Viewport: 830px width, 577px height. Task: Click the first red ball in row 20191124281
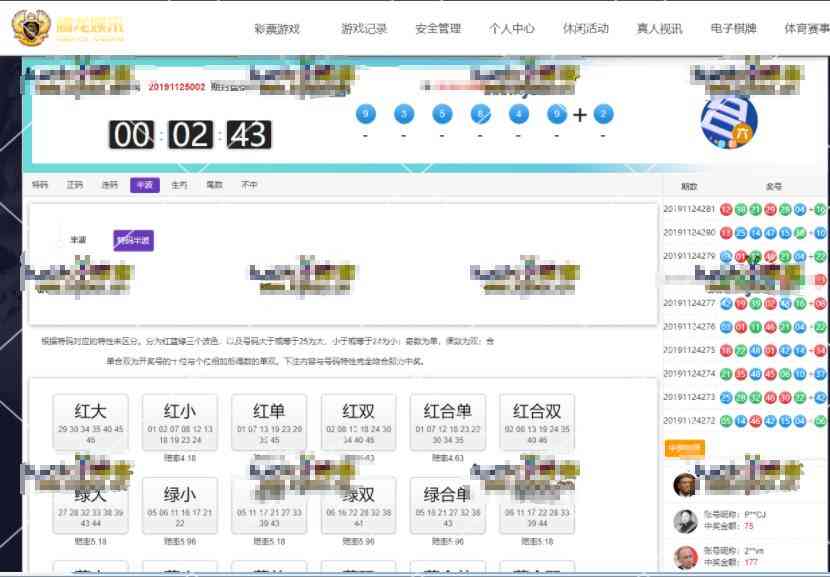[726, 210]
